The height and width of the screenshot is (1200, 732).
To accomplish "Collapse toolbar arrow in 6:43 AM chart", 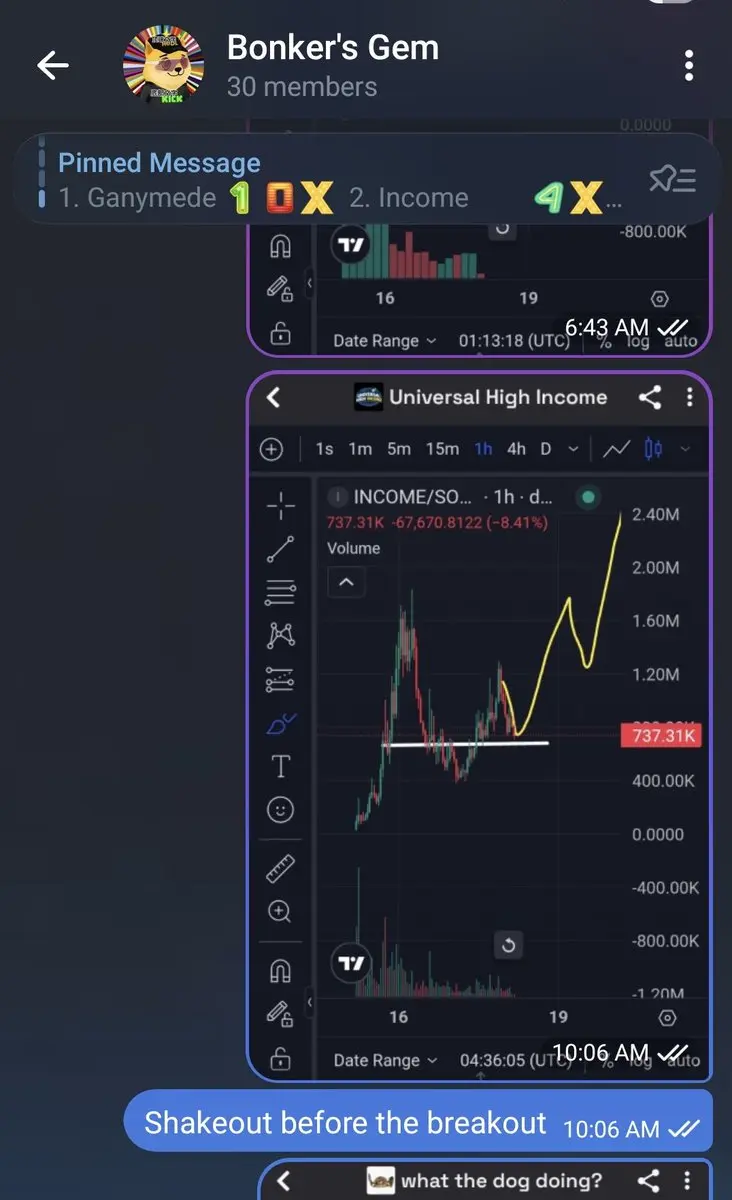I will coord(309,282).
